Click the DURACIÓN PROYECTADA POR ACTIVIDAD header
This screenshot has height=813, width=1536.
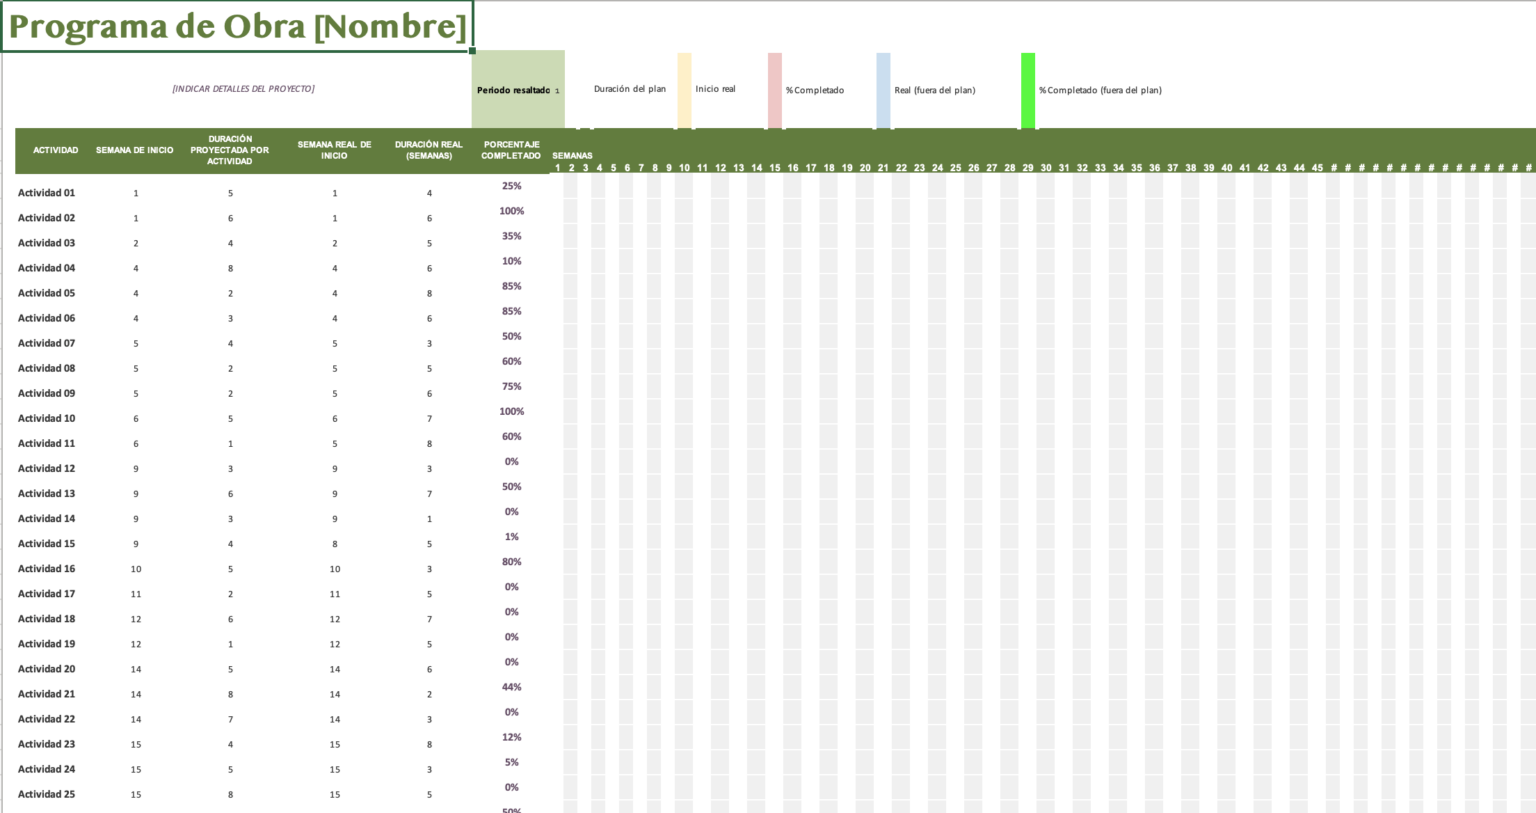click(230, 150)
